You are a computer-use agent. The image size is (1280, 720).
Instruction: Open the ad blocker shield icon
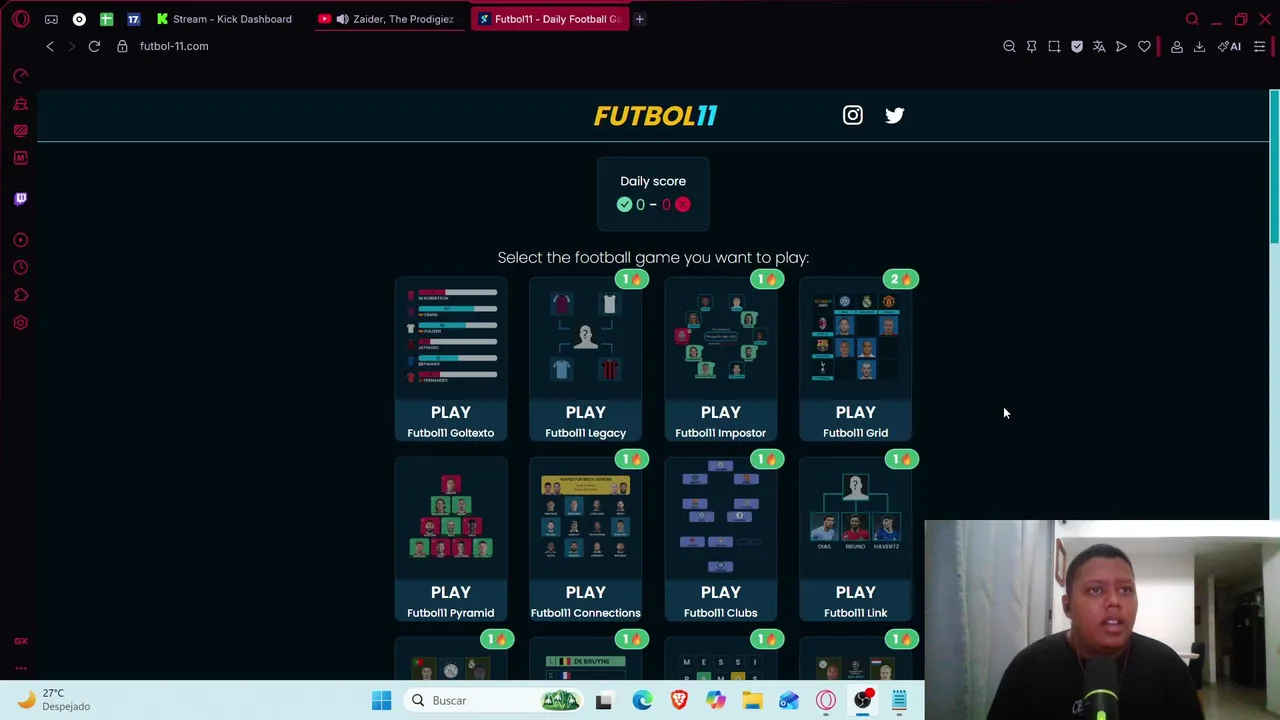pyautogui.click(x=1077, y=46)
